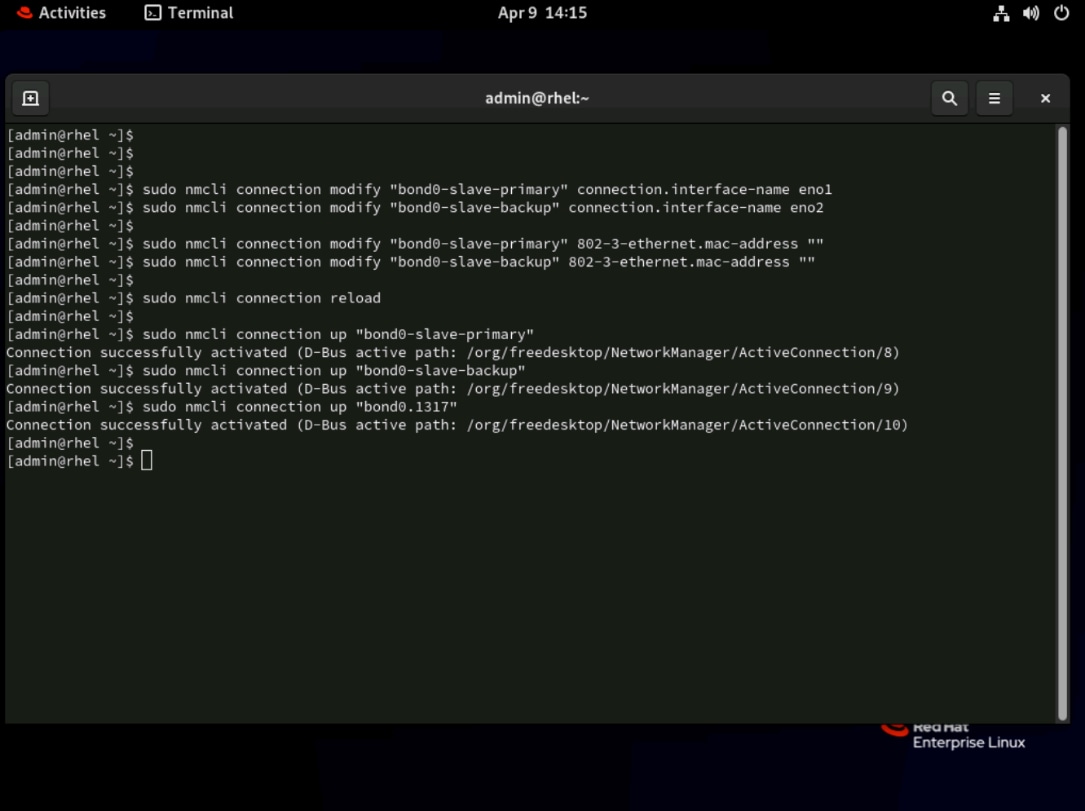Click the admin@rhel:~ window title
Image resolution: width=1085 pixels, height=811 pixels.
point(537,98)
